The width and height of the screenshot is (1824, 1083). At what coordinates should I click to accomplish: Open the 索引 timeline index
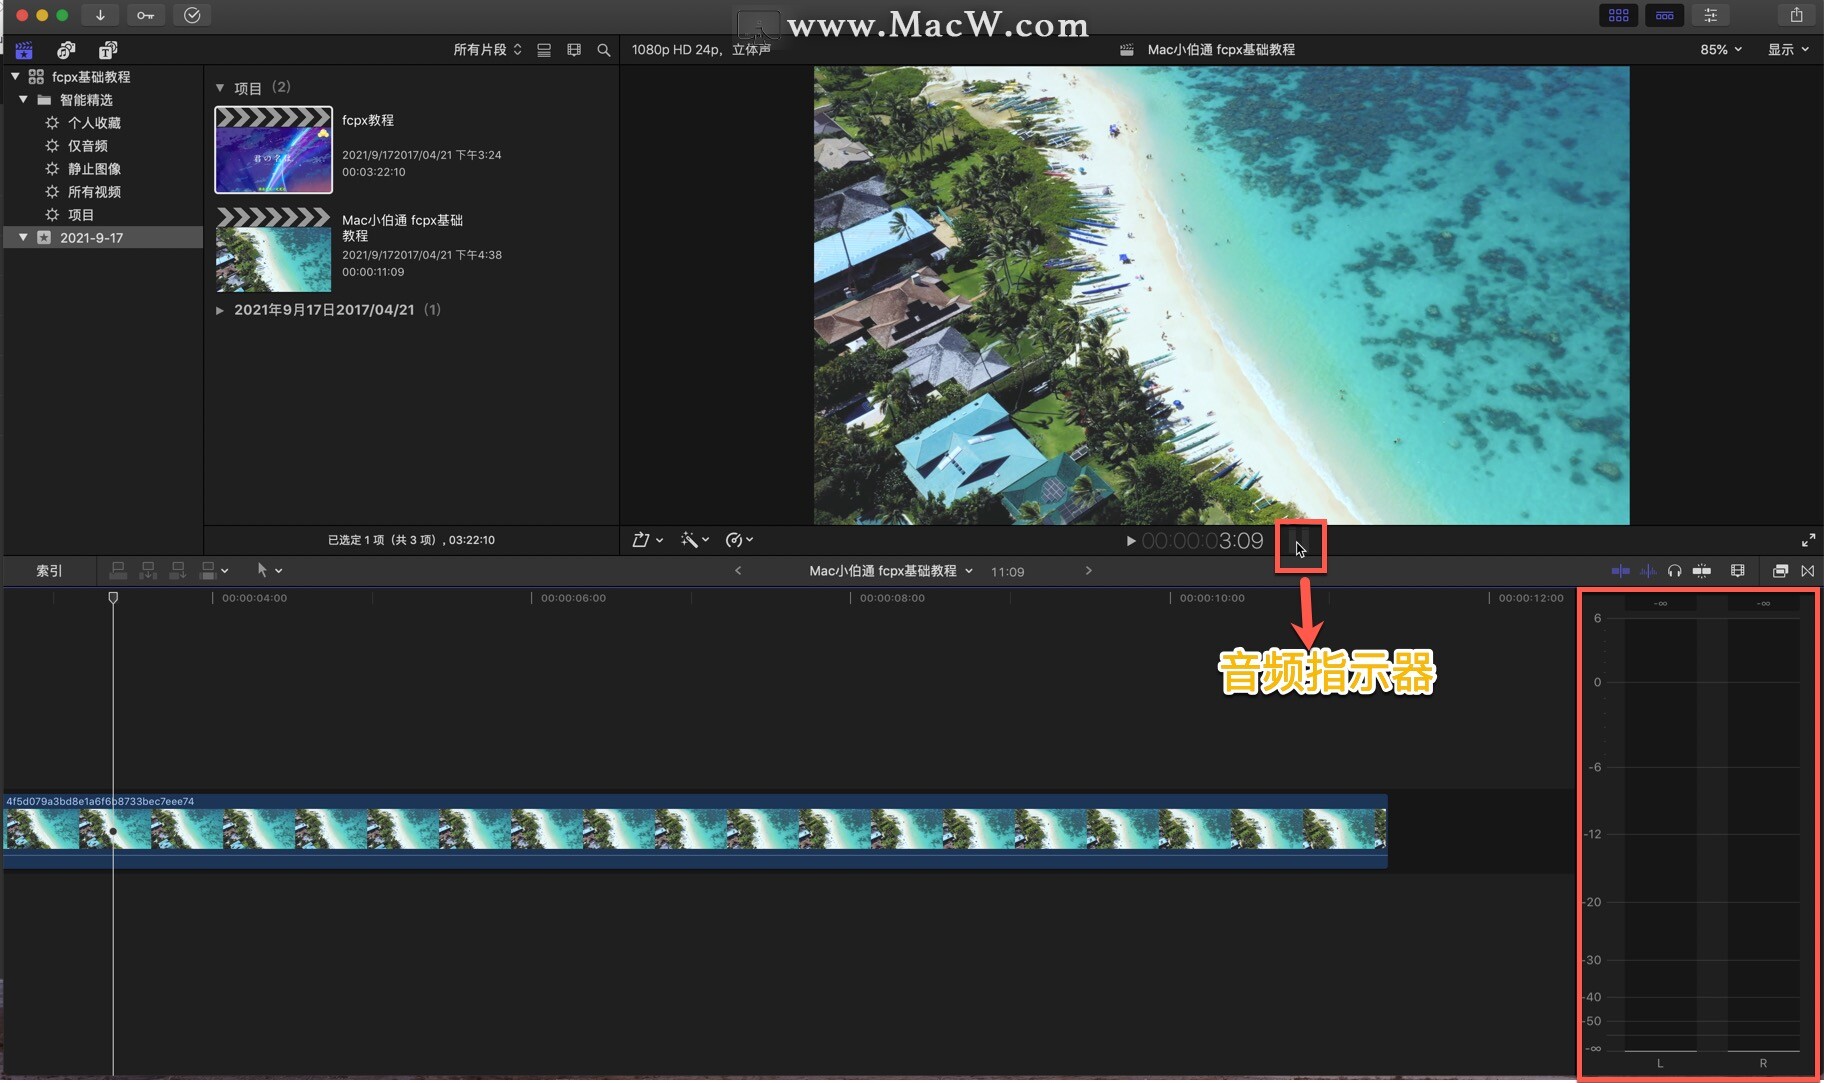(x=49, y=571)
